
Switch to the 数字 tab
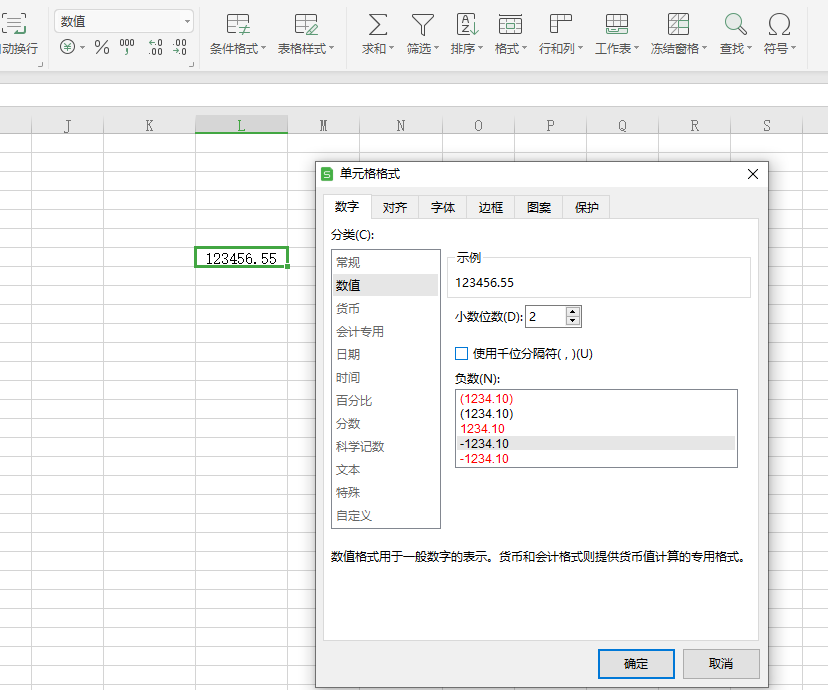pyautogui.click(x=347, y=206)
